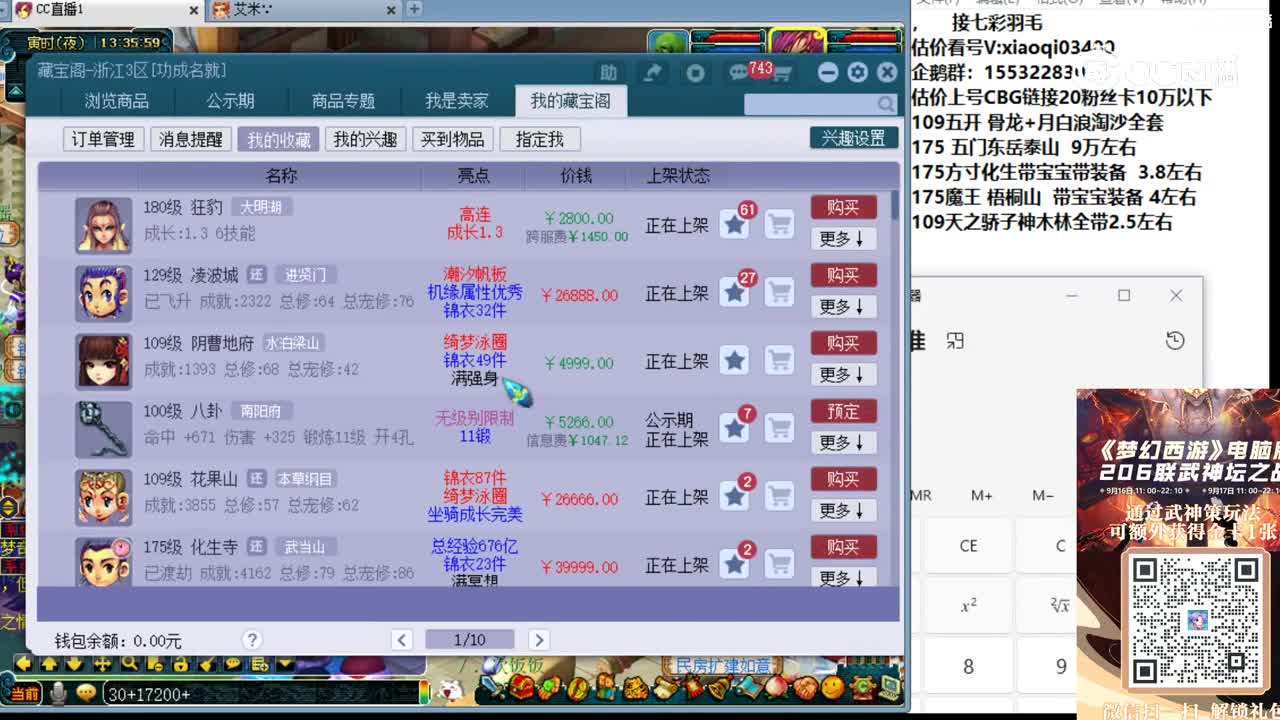Open the 助 helper icon in title bar
Screen dimensions: 1280x720
click(608, 73)
